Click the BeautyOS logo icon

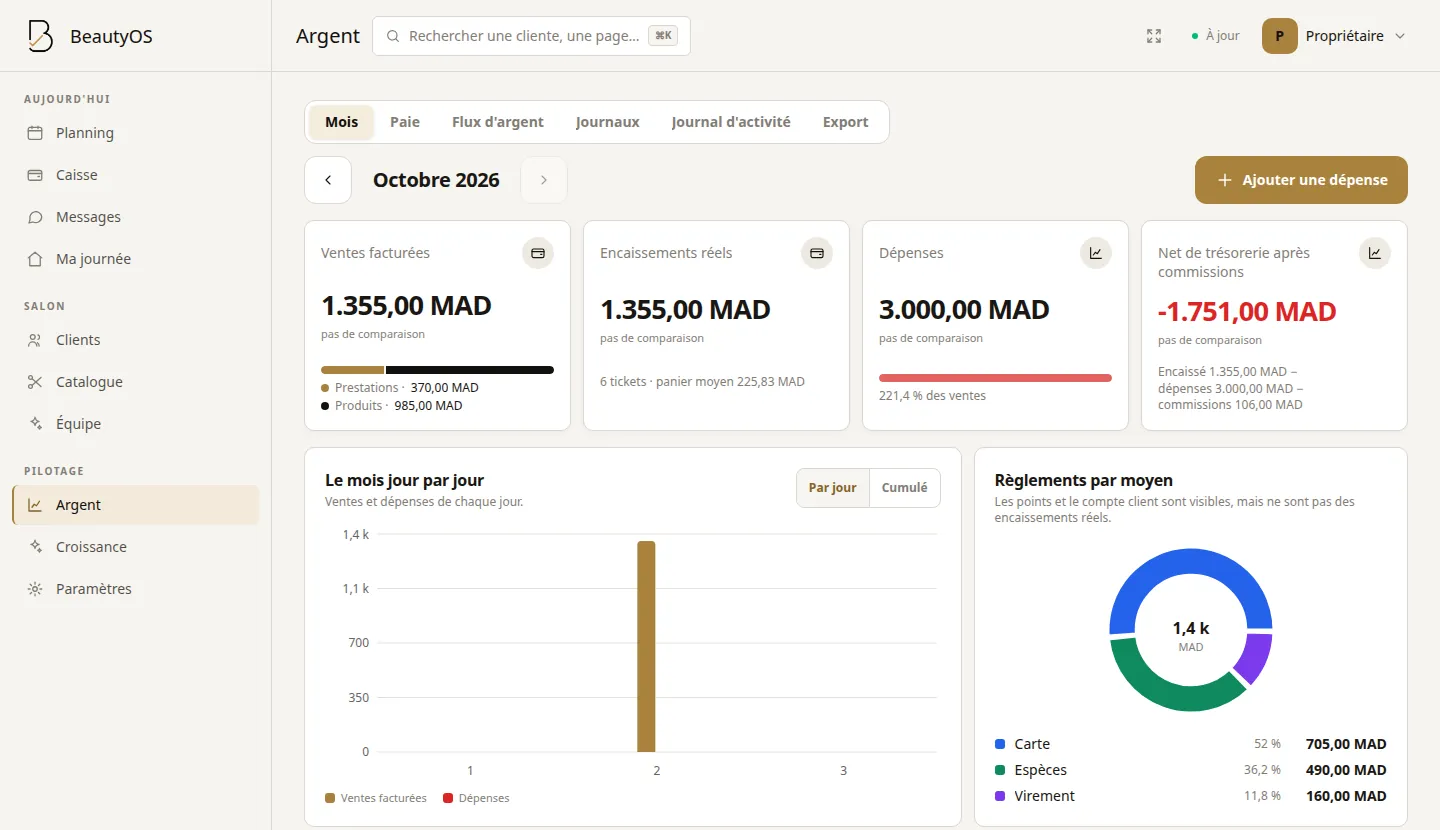tap(40, 36)
